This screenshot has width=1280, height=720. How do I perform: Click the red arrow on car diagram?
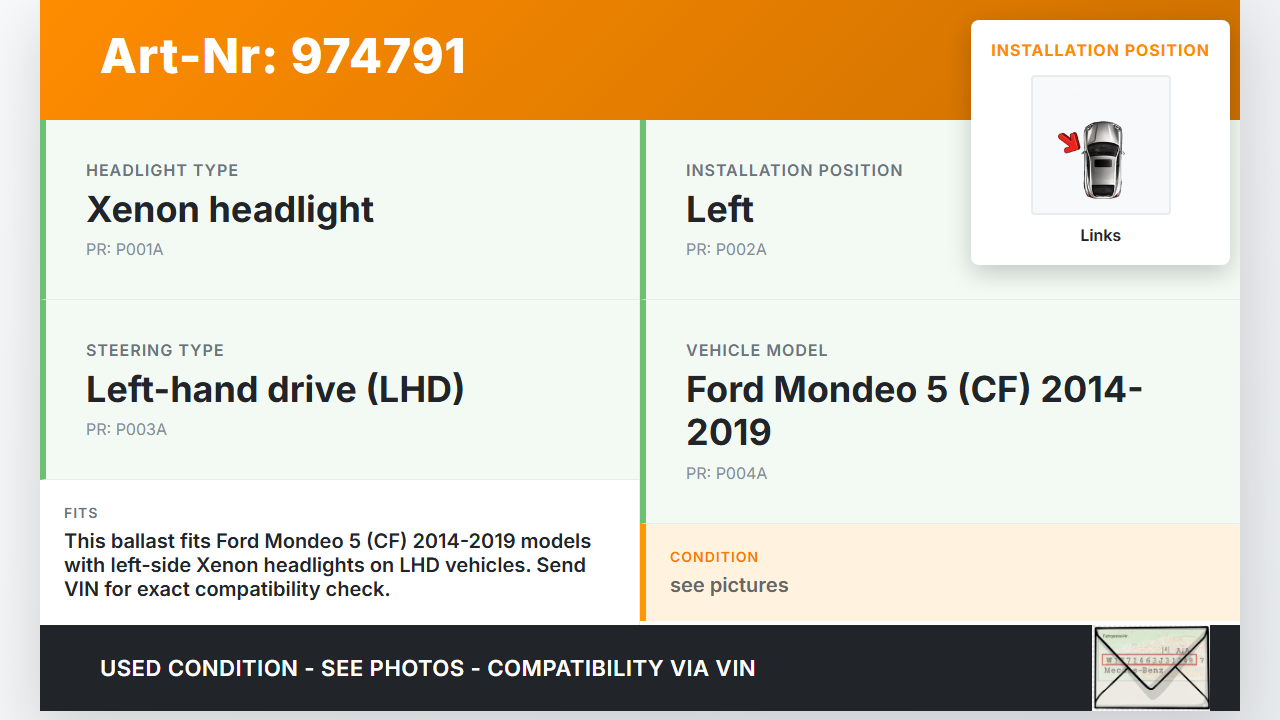coord(1070,143)
